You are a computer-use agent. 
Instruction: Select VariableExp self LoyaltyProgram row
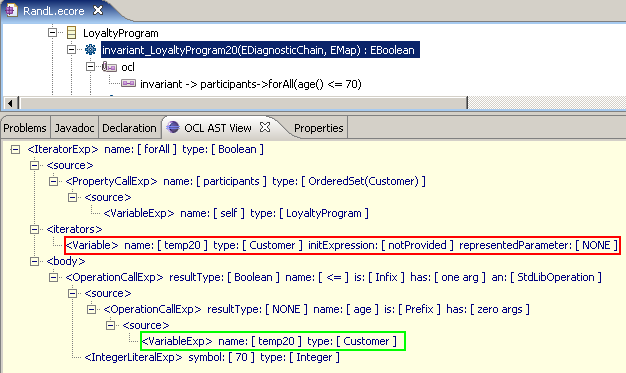(x=236, y=213)
